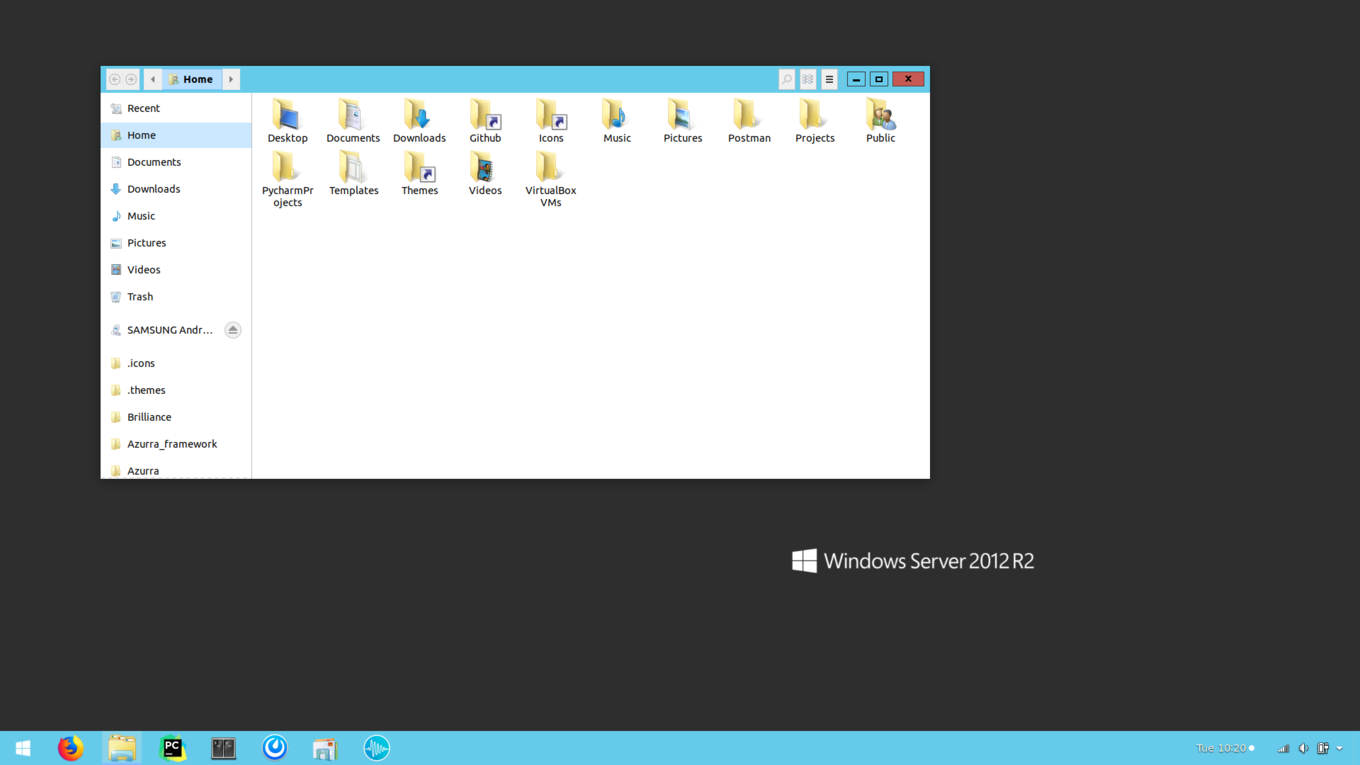
Task: Click the left path arrow before Home
Action: [153, 79]
